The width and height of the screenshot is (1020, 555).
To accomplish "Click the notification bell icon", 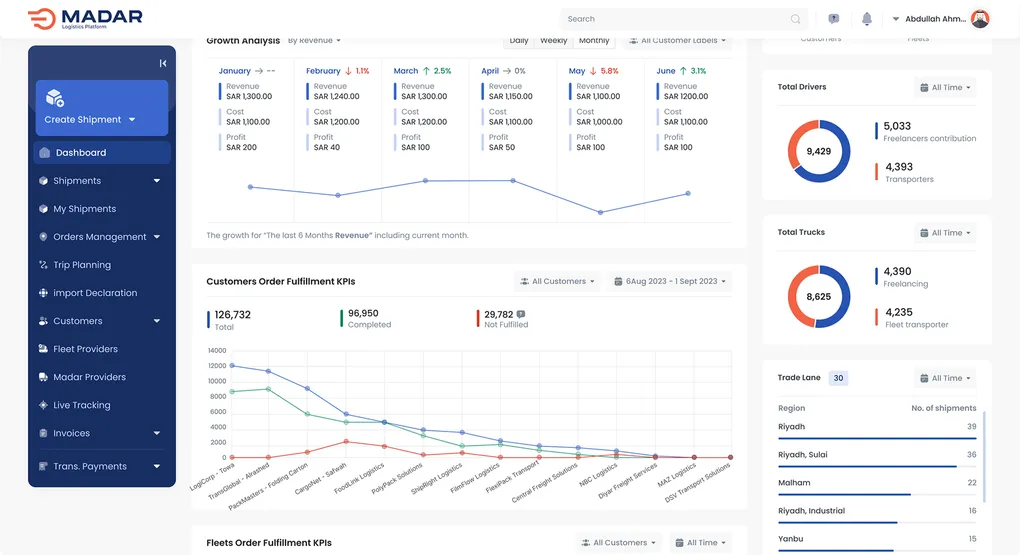I will pos(866,19).
